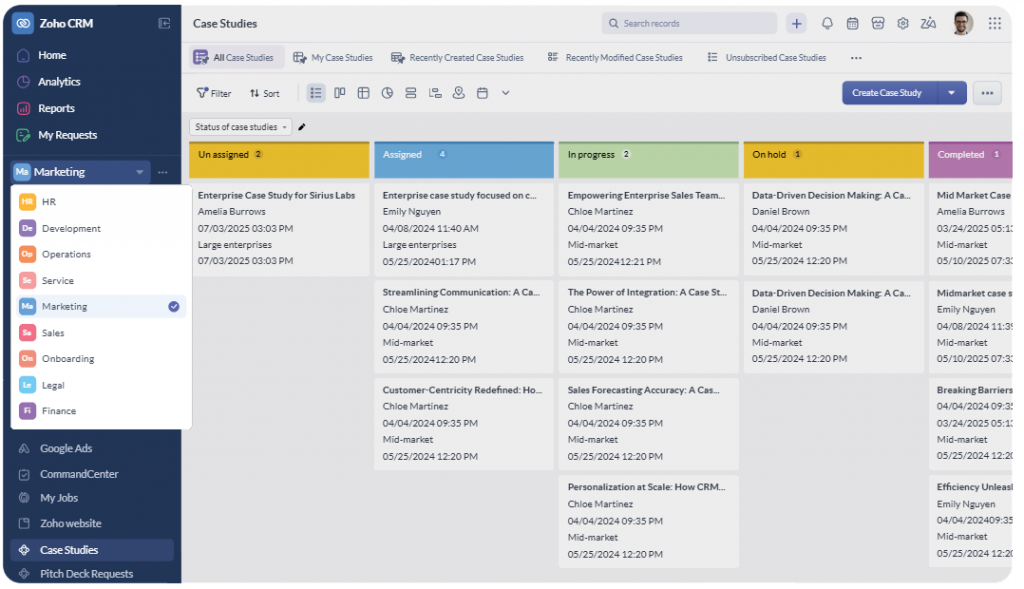Open the apps grid launcher icon
1024x589 pixels.
(x=994, y=24)
